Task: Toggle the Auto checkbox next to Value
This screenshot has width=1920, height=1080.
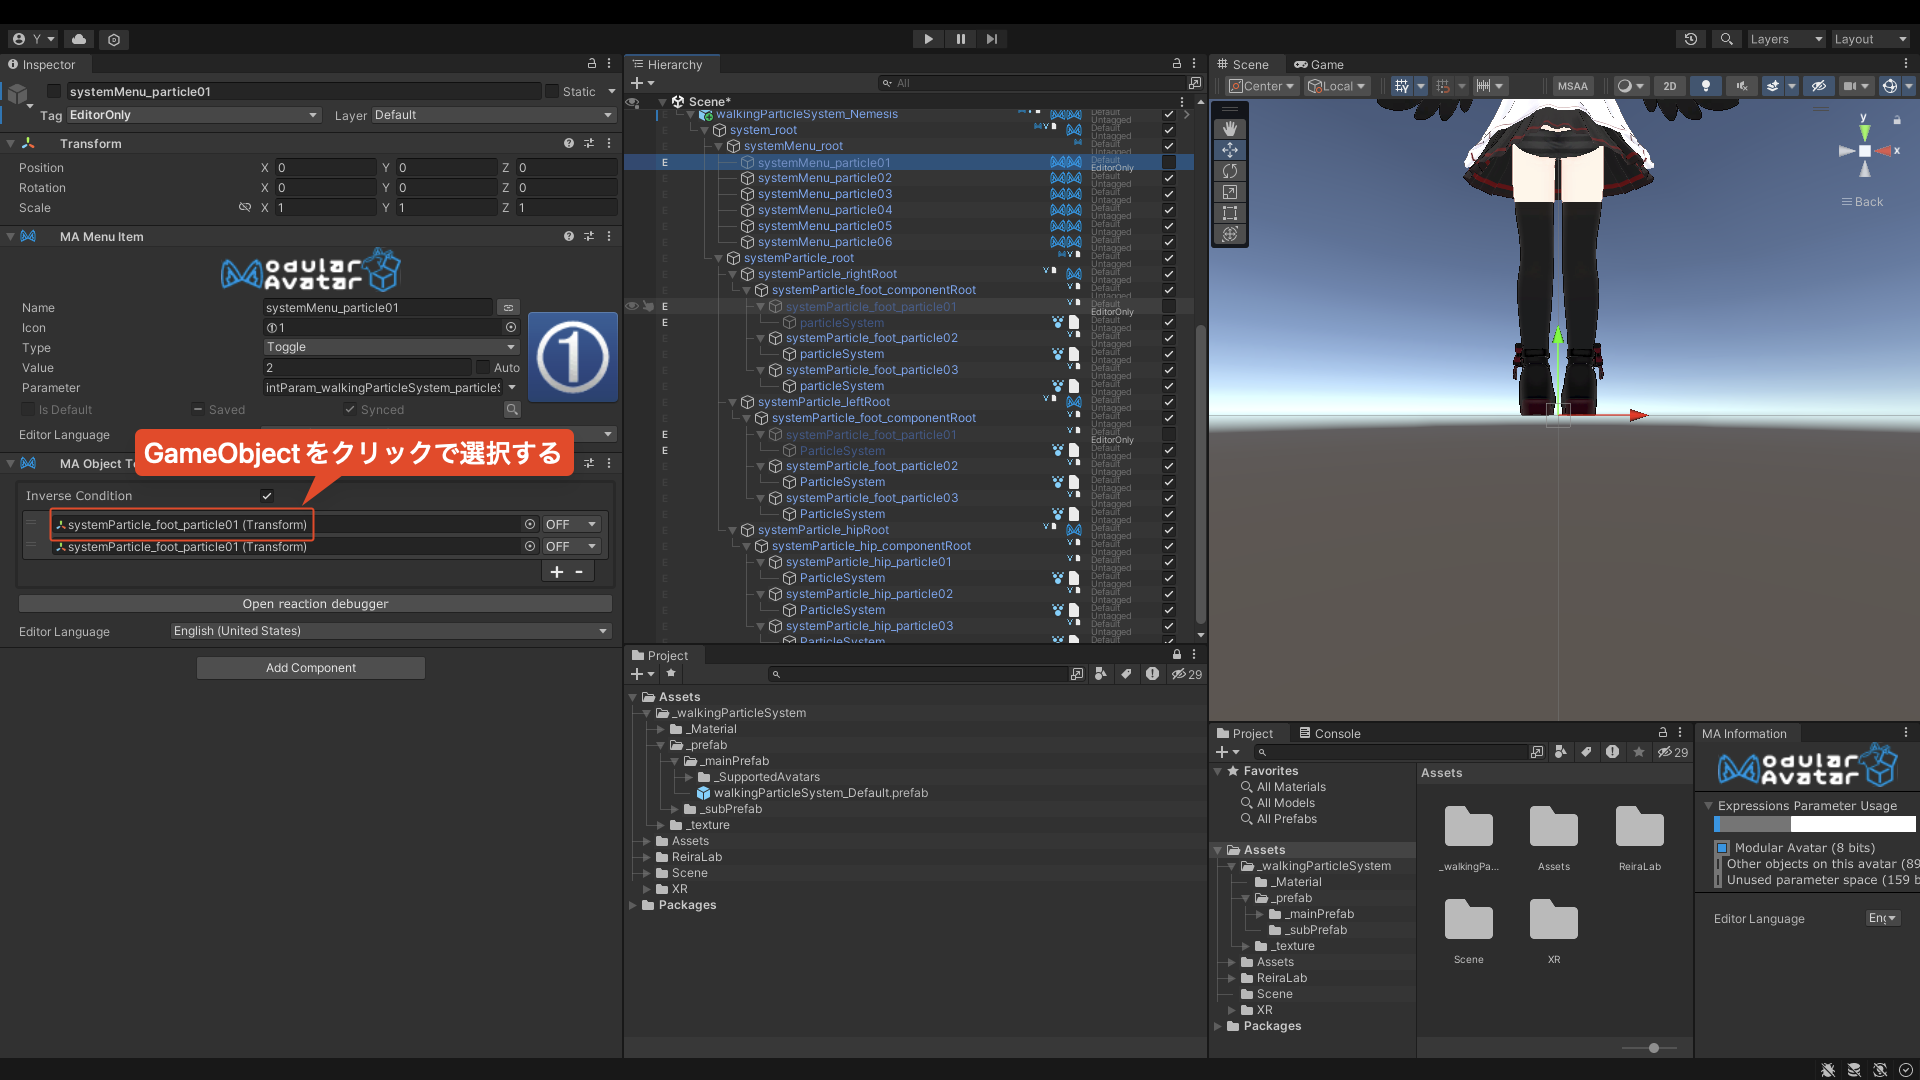Action: [x=483, y=368]
